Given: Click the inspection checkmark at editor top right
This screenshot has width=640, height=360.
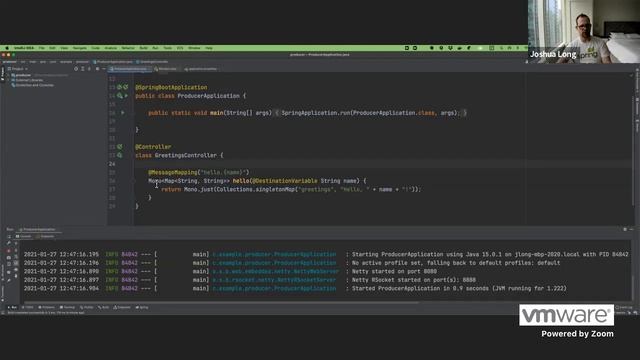Looking at the screenshot, I should tap(631, 75).
